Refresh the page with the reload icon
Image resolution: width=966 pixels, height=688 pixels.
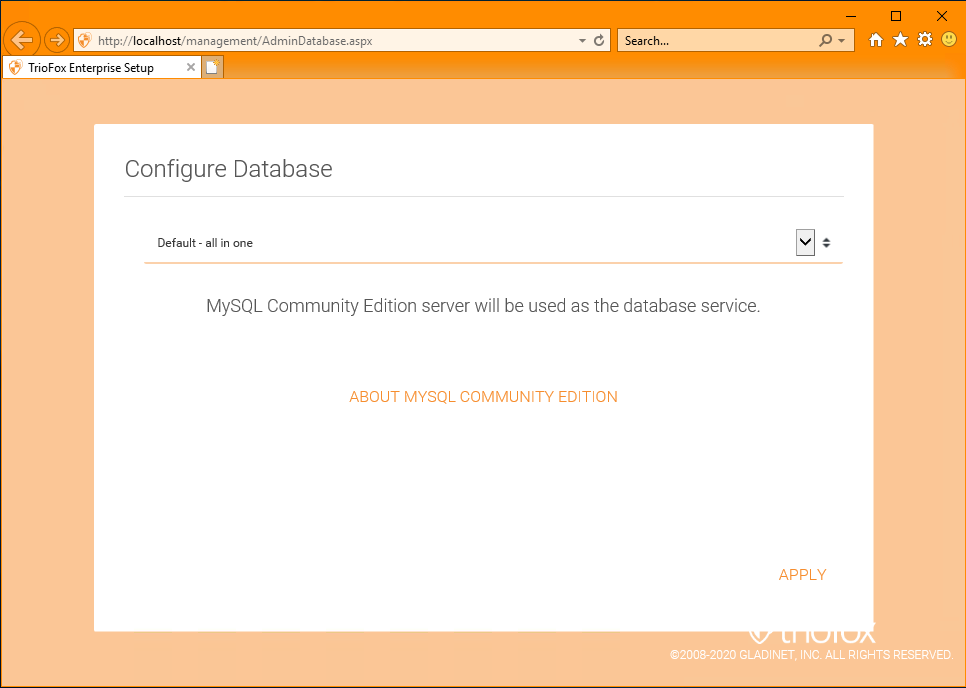[599, 41]
